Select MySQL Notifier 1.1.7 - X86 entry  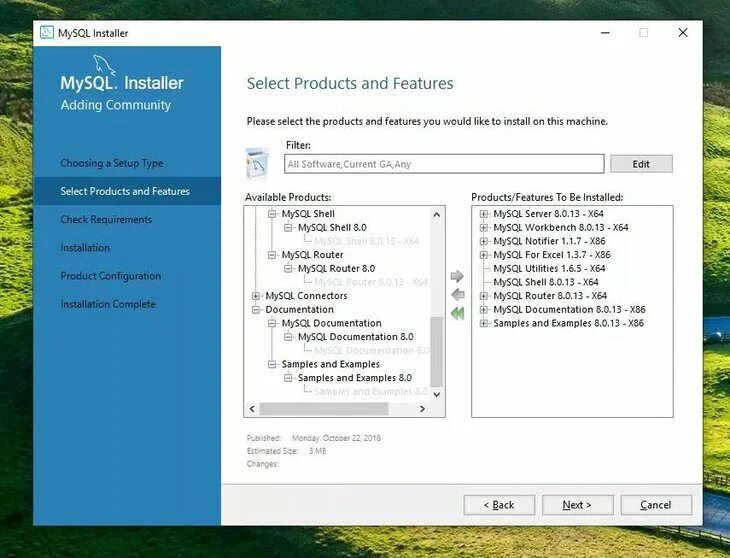[549, 241]
